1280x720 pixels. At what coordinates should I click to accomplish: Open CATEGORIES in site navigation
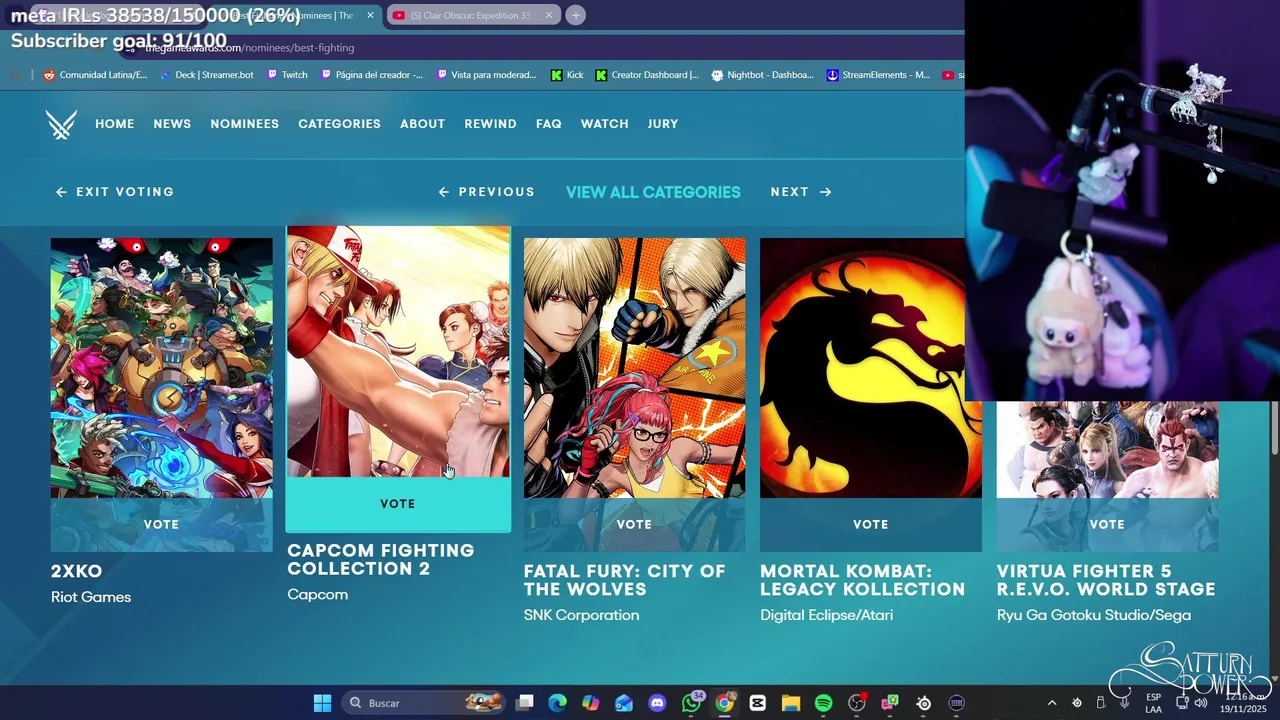point(339,124)
